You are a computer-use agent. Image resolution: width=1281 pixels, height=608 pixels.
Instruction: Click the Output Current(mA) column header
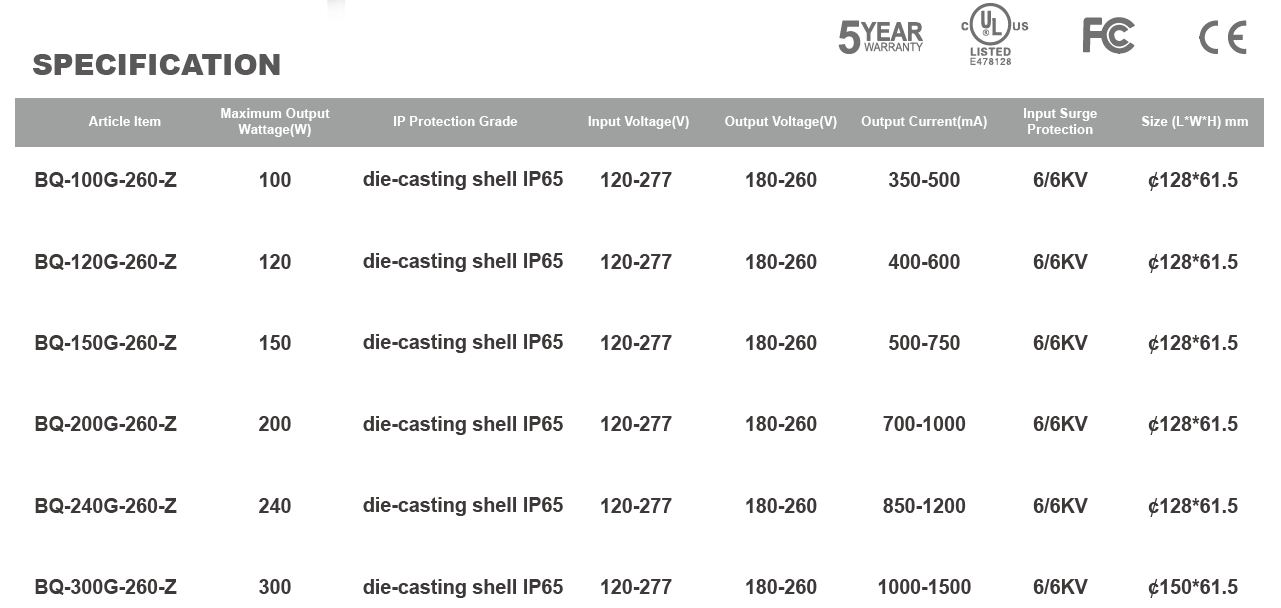[924, 122]
